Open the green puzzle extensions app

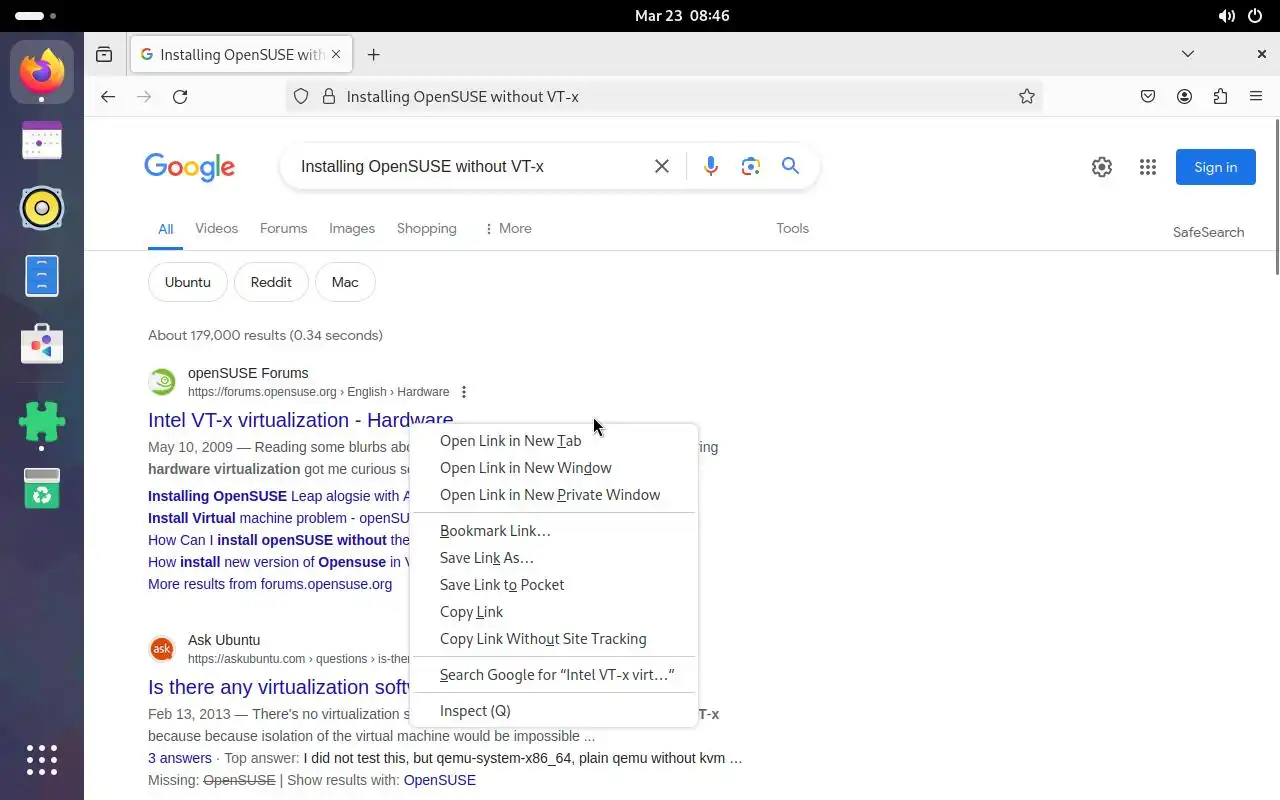coord(42,422)
